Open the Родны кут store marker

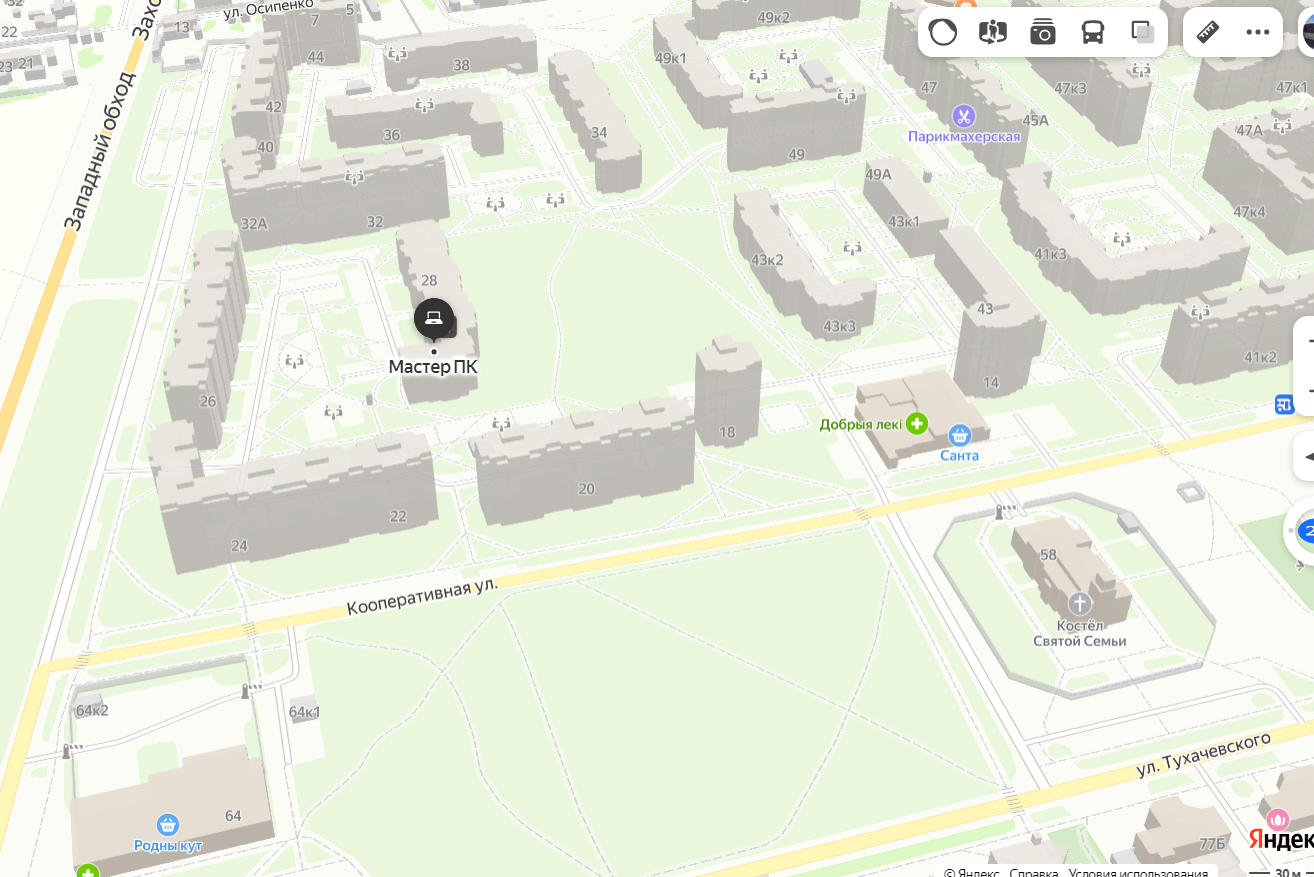pos(168,825)
